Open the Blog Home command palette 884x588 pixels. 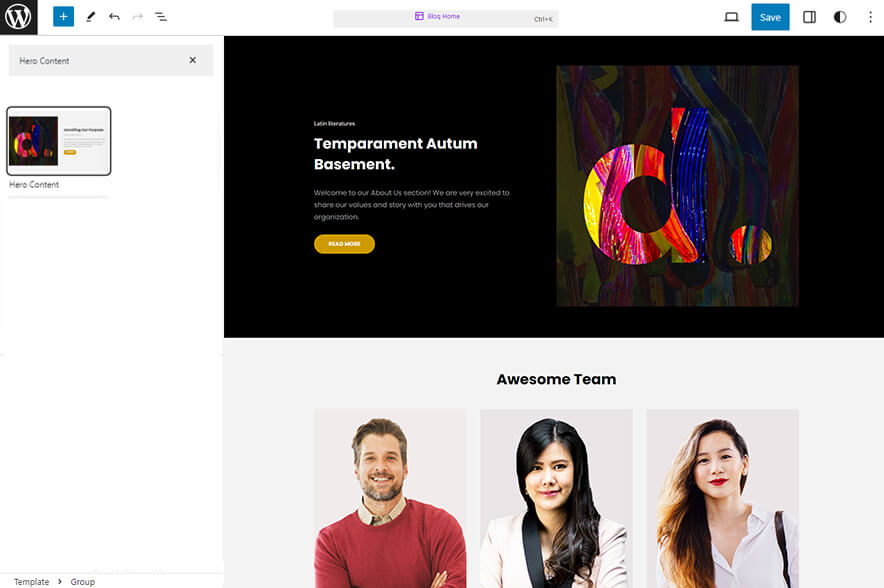click(x=445, y=17)
